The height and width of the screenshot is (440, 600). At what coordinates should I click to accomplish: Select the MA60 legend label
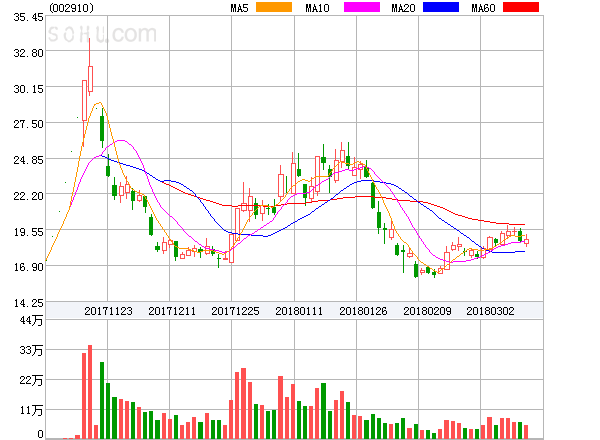pos(483,8)
